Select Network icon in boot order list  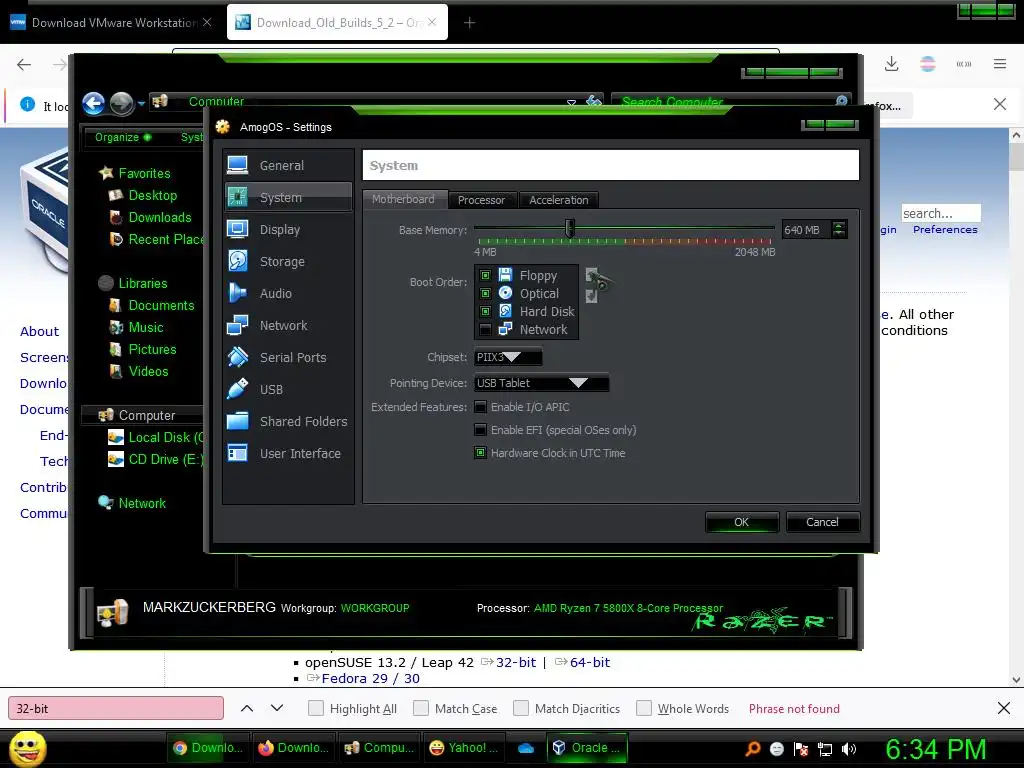tap(505, 329)
